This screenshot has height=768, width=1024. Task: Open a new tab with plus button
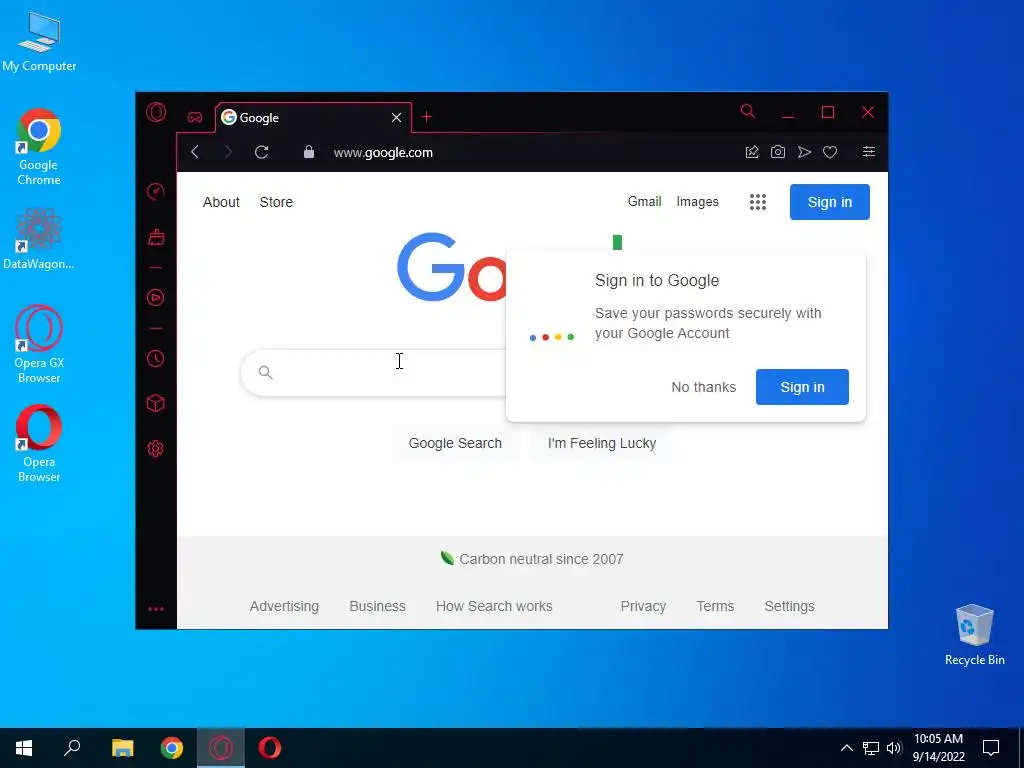coord(426,117)
